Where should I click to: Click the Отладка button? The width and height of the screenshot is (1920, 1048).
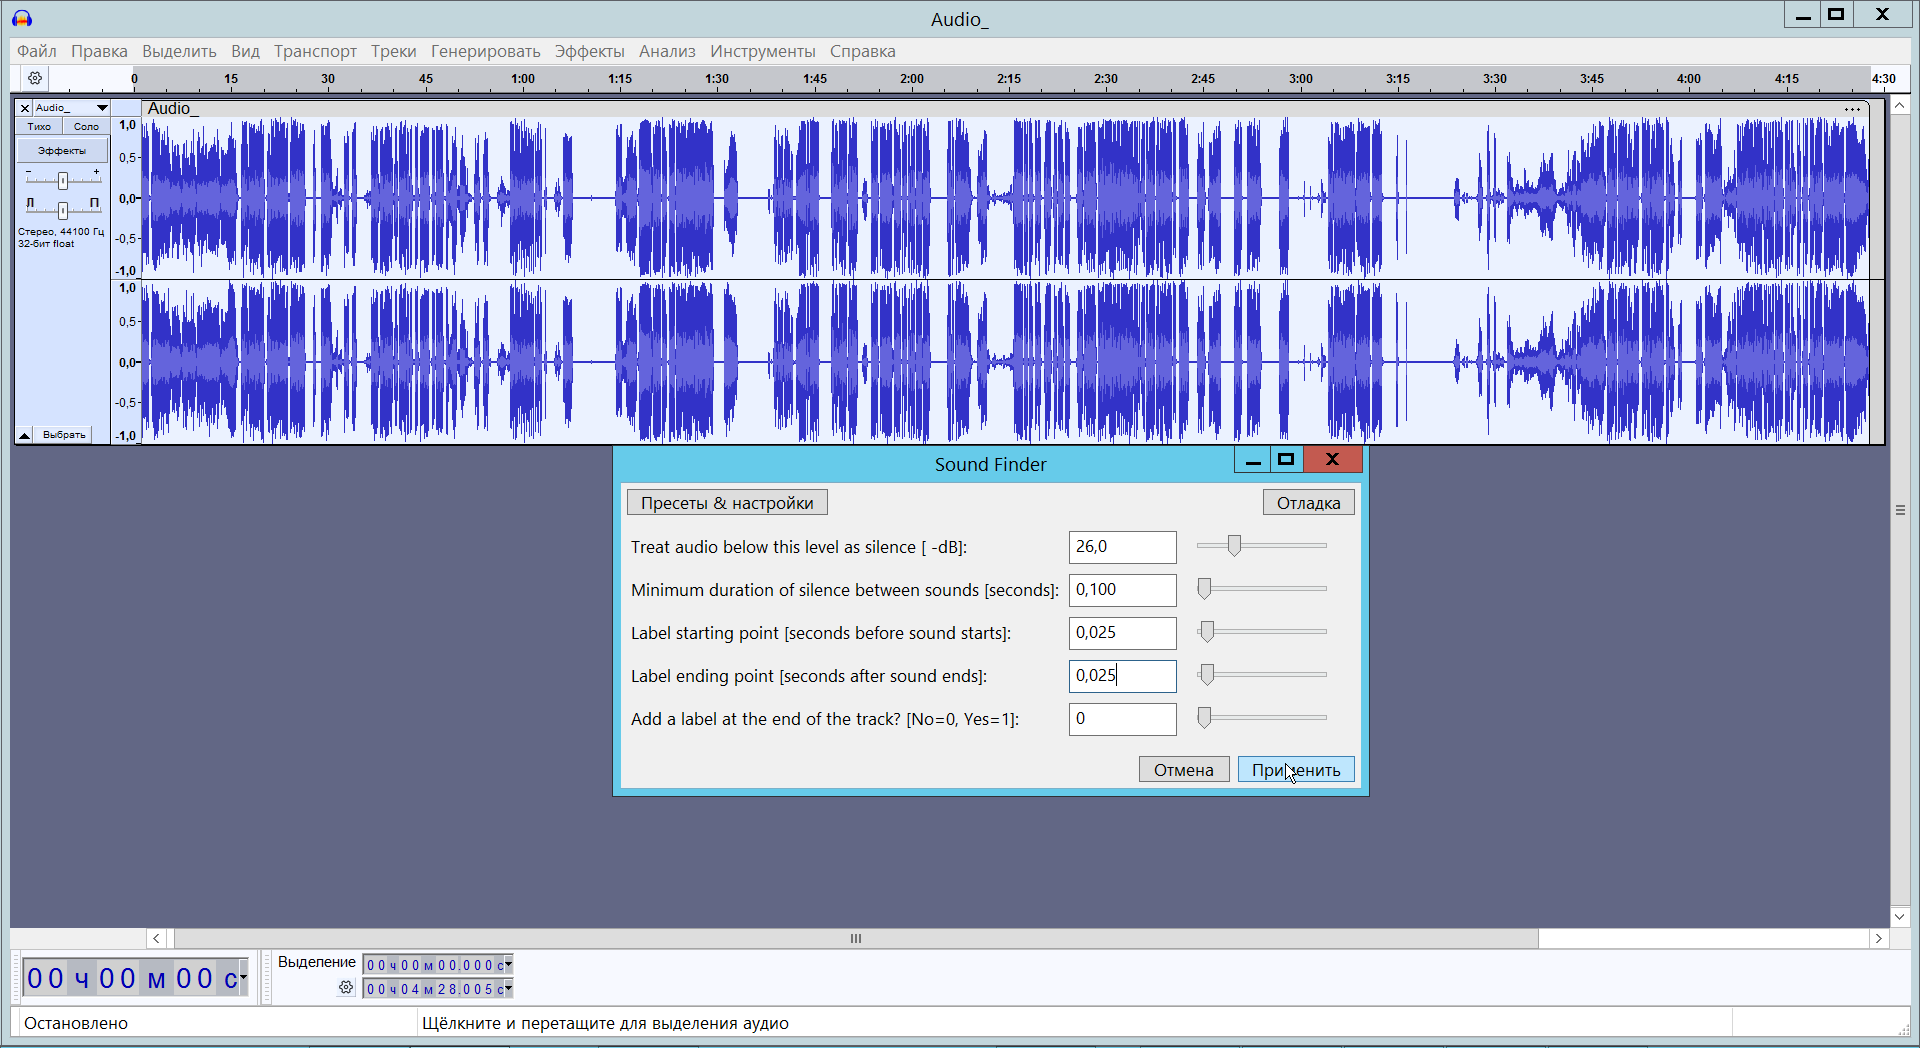click(1308, 503)
